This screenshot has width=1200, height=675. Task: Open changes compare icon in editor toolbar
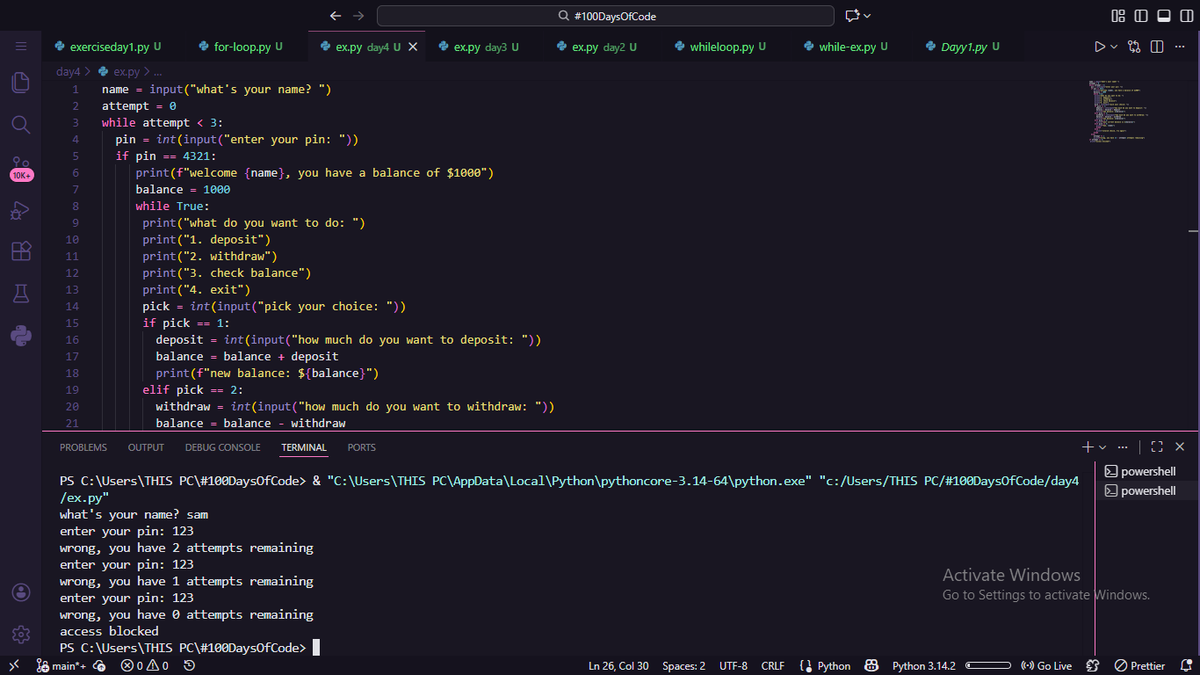point(1135,46)
